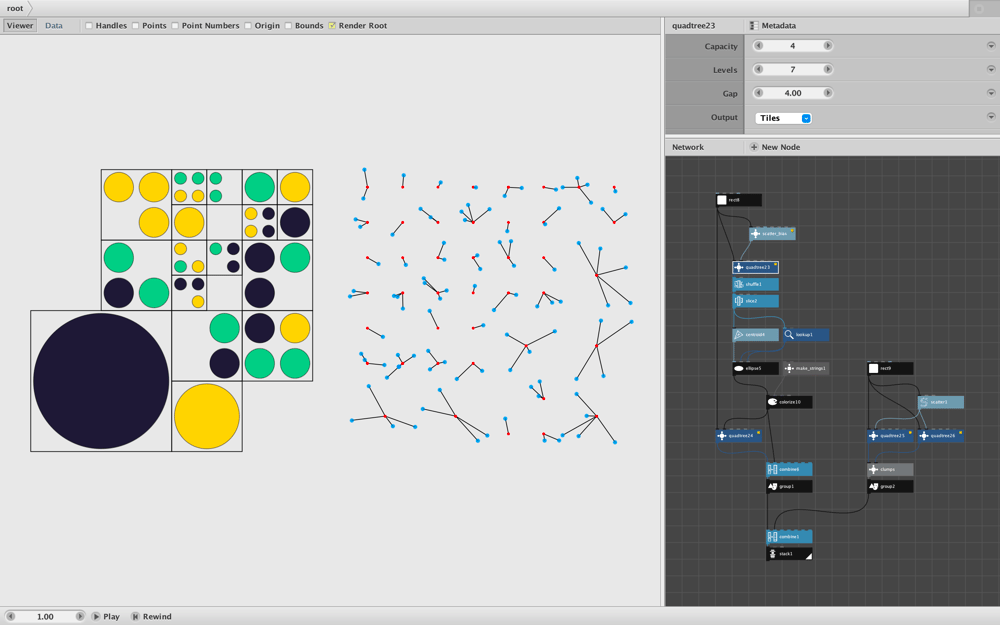Select the quadtree26 node icon
1000x625 pixels.
coord(924,436)
